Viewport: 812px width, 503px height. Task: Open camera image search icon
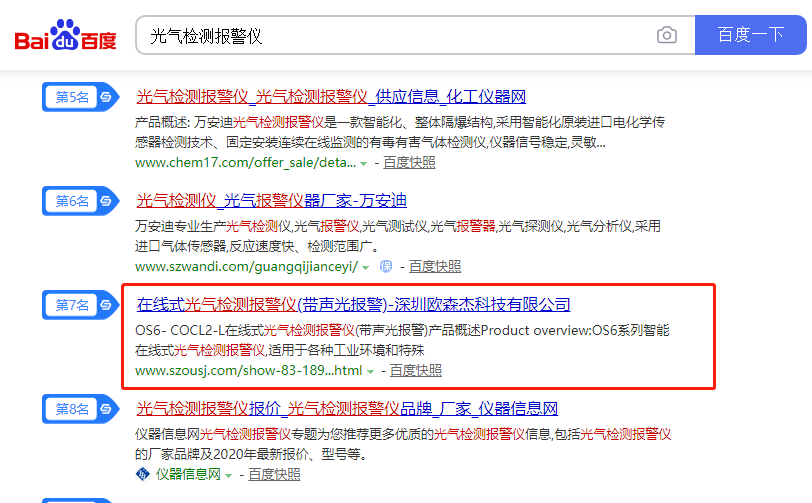[666, 35]
